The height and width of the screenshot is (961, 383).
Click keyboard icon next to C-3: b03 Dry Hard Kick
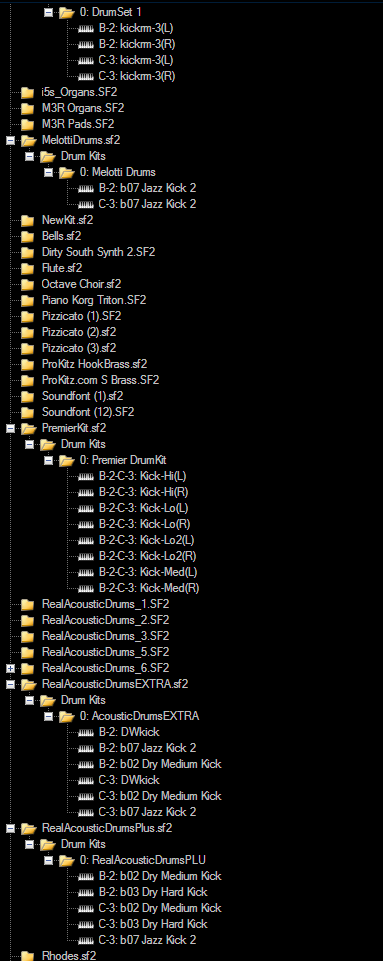point(86,924)
